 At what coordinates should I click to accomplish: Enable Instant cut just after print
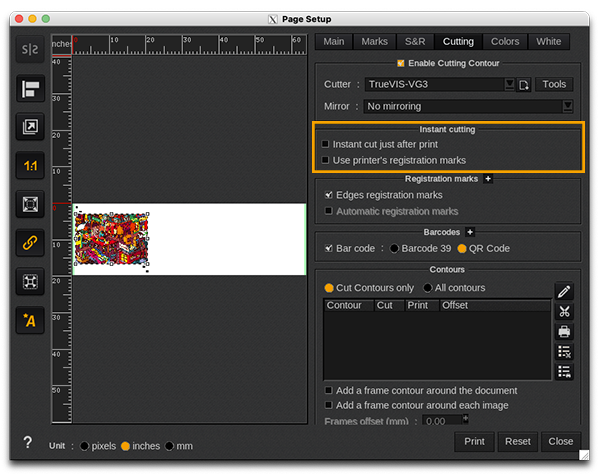point(325,145)
